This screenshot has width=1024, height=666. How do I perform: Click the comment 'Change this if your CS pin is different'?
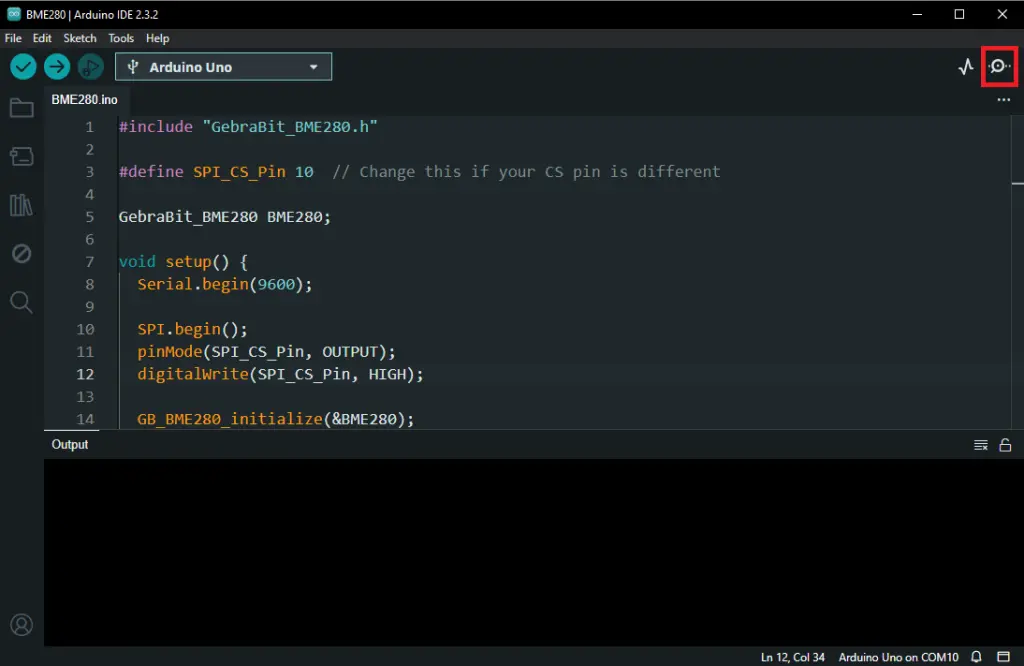pos(539,172)
